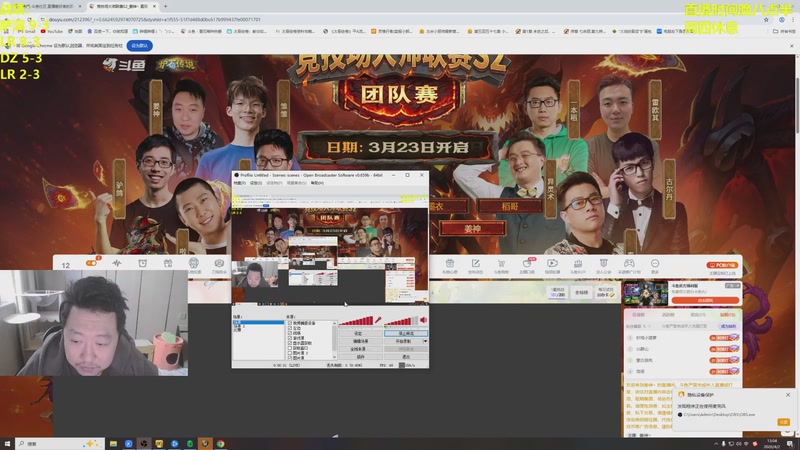Open a new Chrome tab with plus icon
800x450 pixels.
pyautogui.click(x=165, y=6)
